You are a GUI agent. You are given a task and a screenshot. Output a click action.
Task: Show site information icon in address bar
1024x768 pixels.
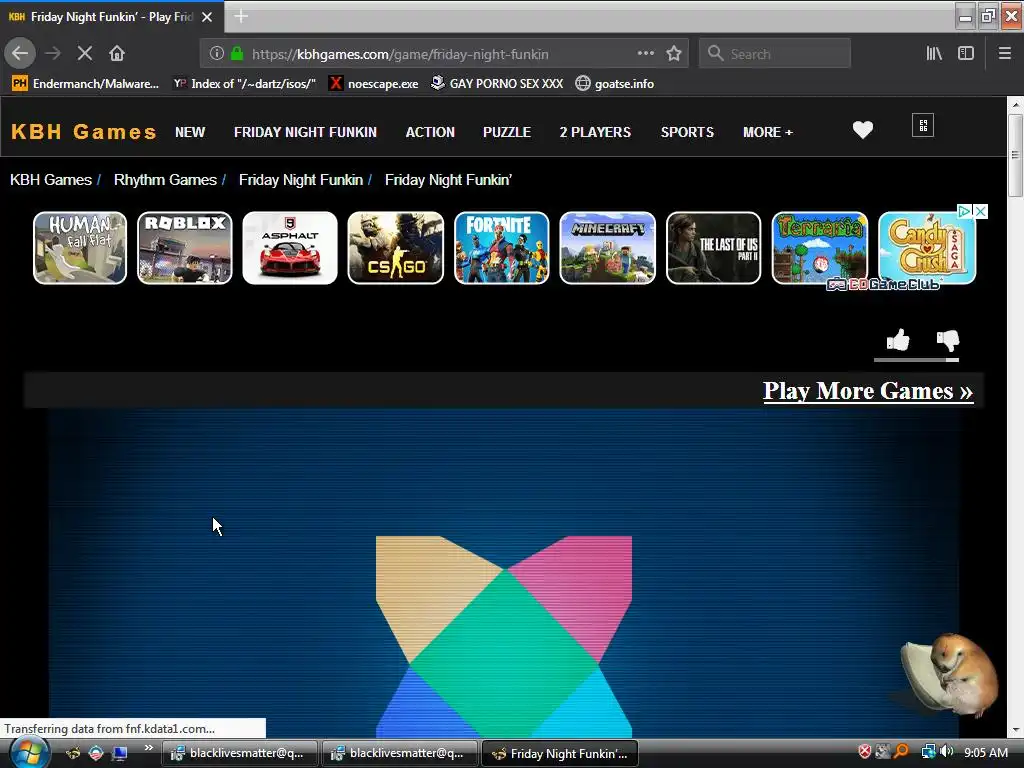217,54
